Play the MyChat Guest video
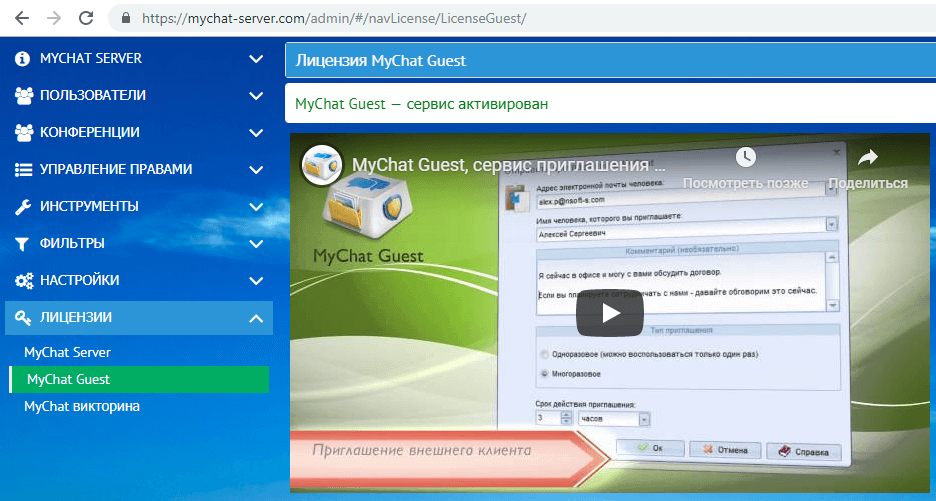The width and height of the screenshot is (936, 501). pos(610,312)
